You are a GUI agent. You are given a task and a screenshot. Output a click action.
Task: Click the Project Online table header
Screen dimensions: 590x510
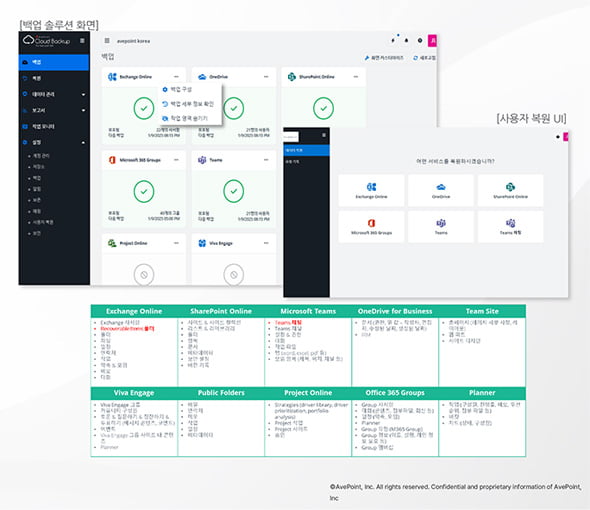click(308, 393)
